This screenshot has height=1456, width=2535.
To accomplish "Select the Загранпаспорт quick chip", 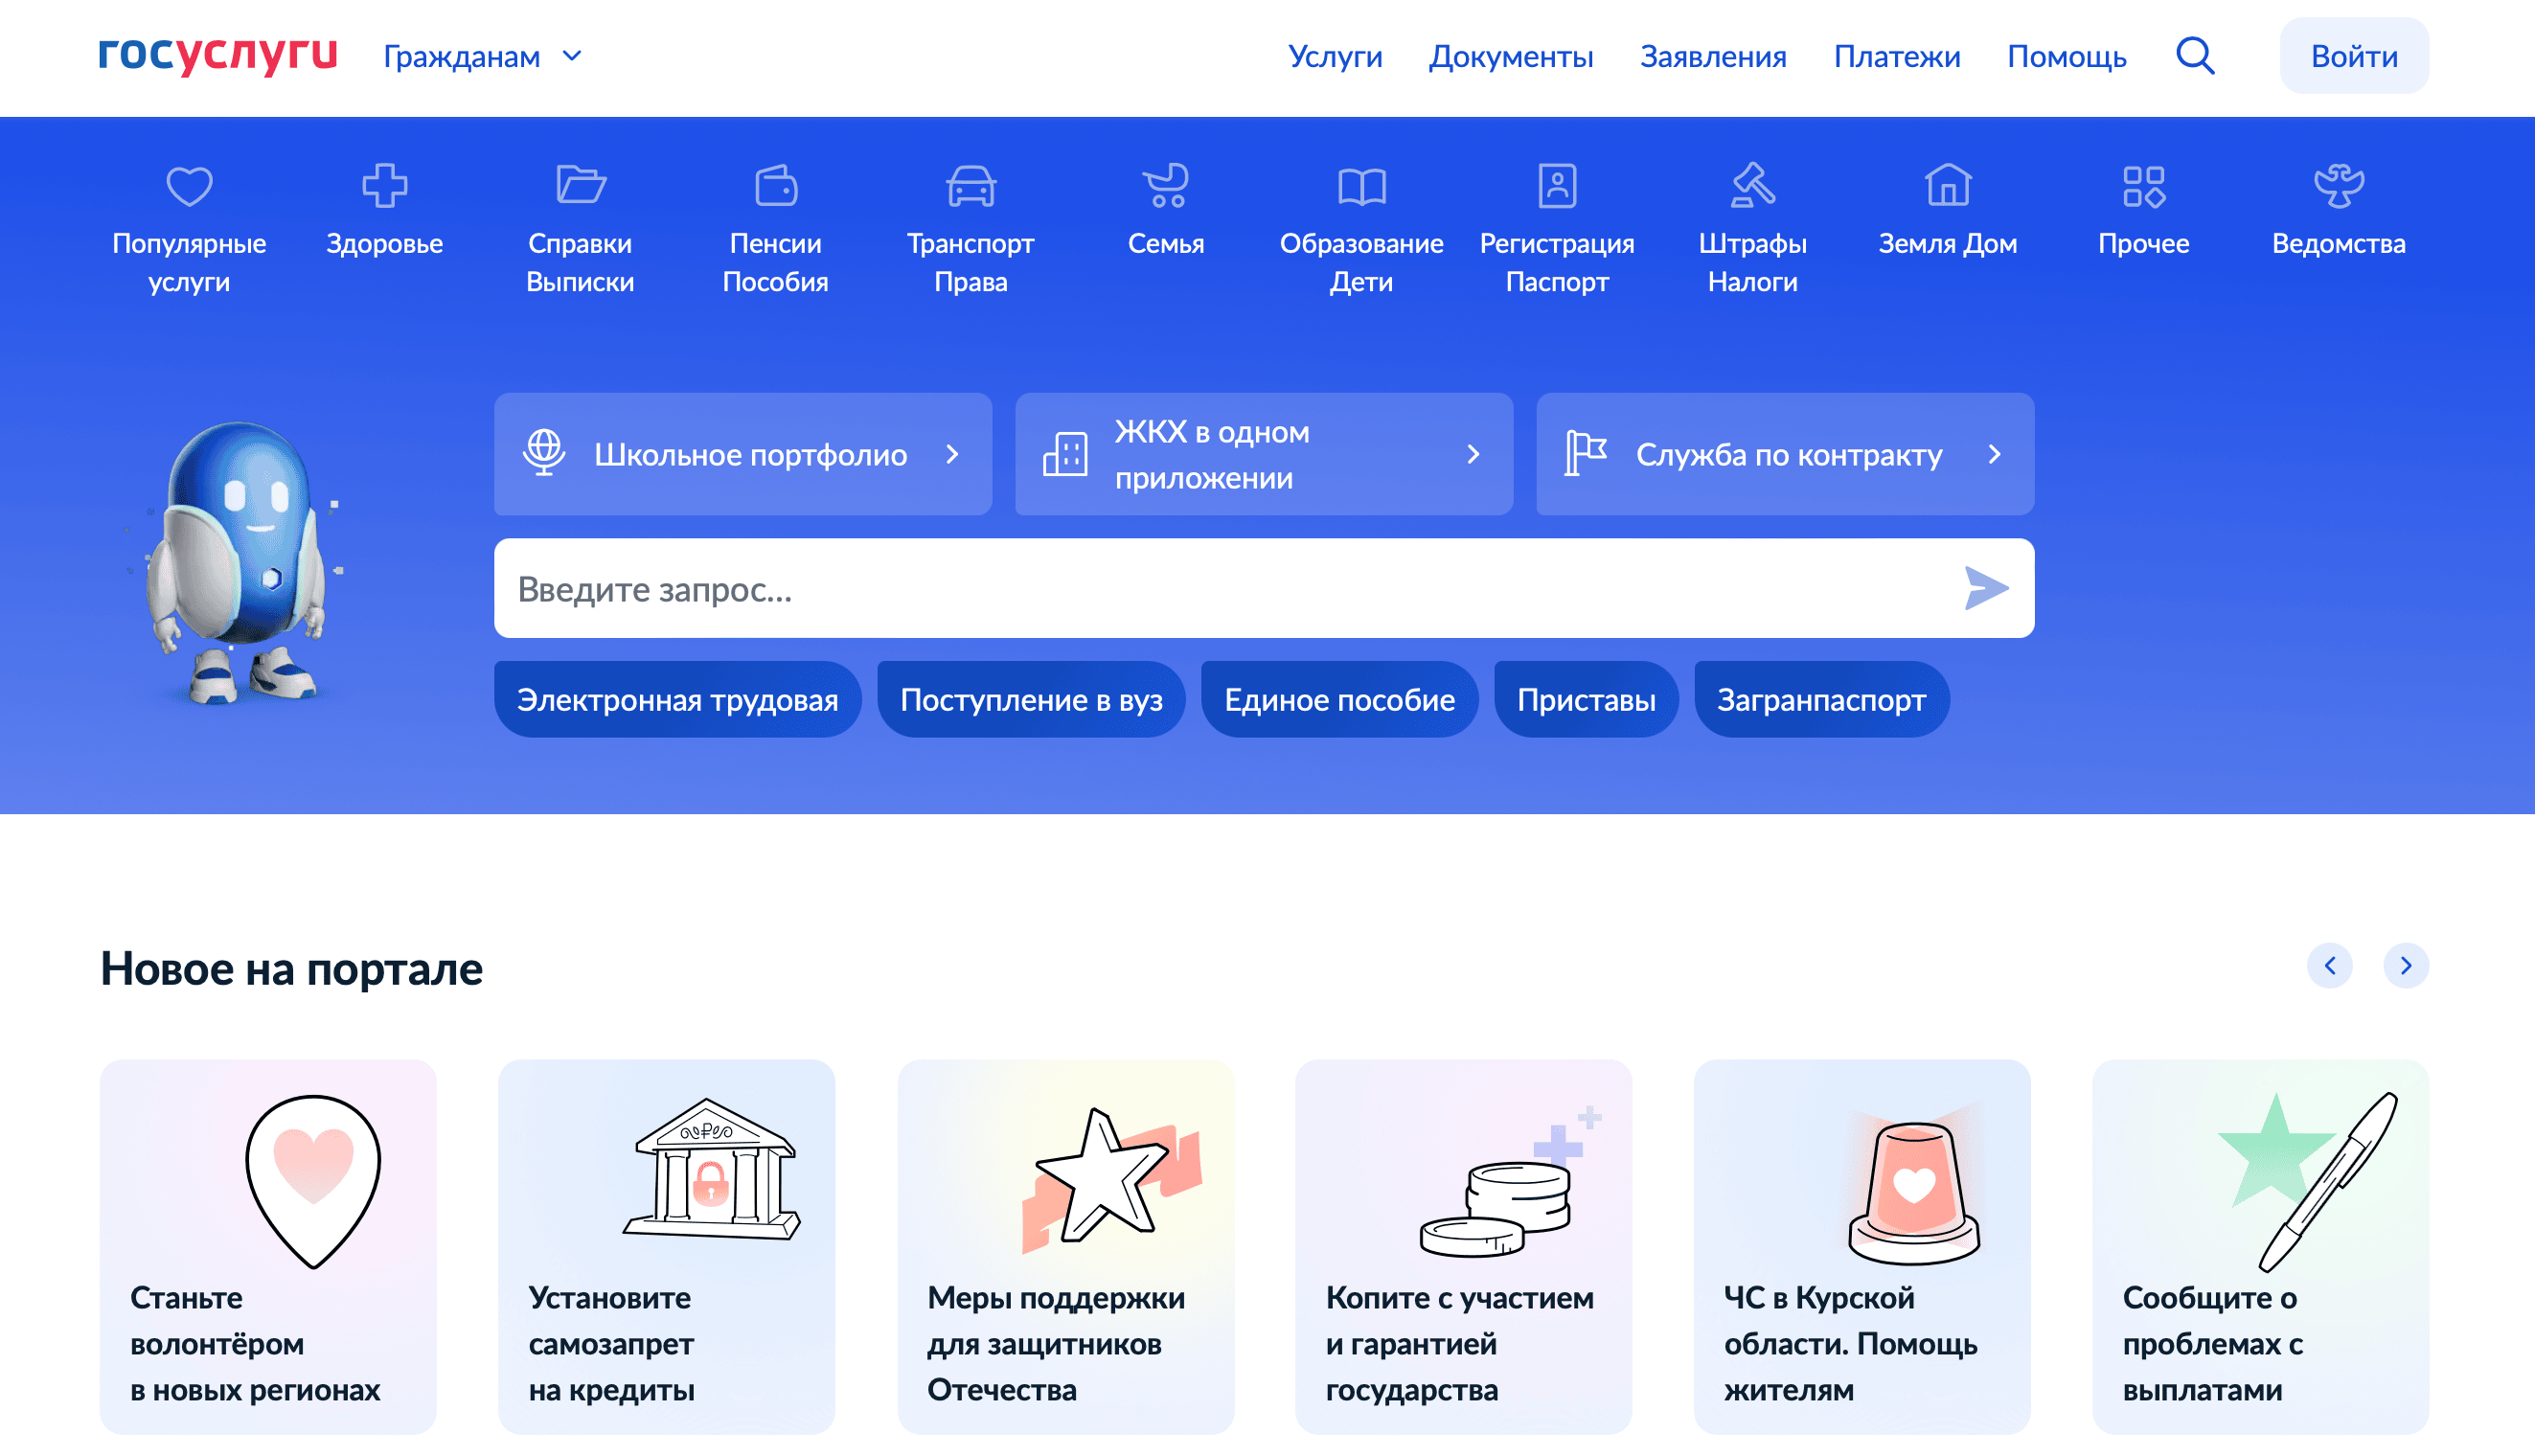I will click(1821, 700).
